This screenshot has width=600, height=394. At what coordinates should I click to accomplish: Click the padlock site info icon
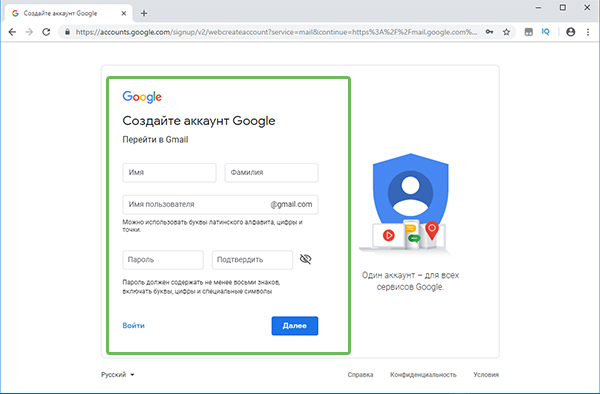click(67, 32)
